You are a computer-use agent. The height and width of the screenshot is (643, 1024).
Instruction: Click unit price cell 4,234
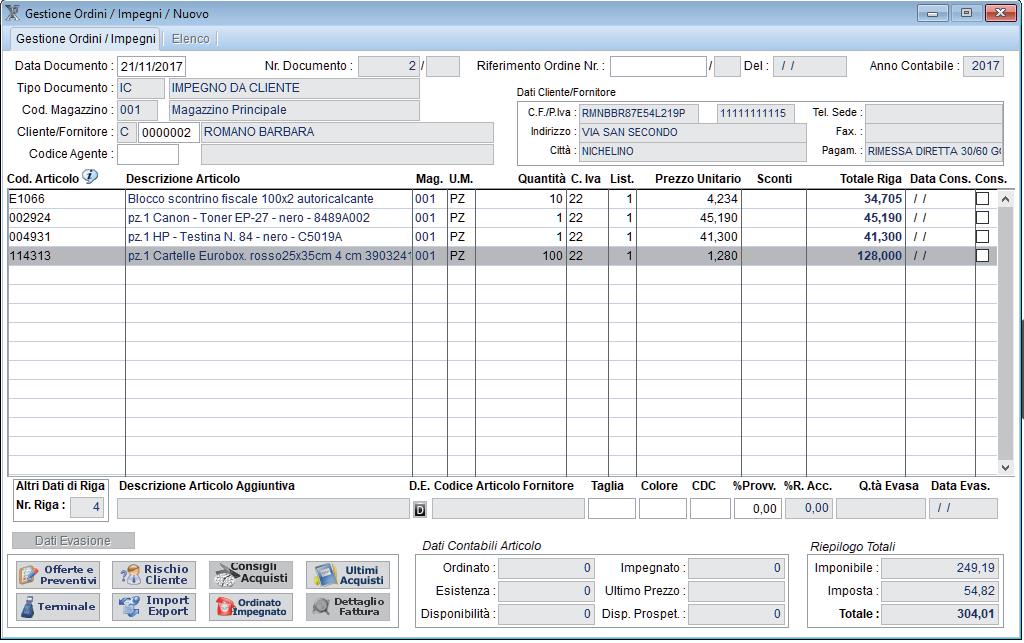point(689,198)
